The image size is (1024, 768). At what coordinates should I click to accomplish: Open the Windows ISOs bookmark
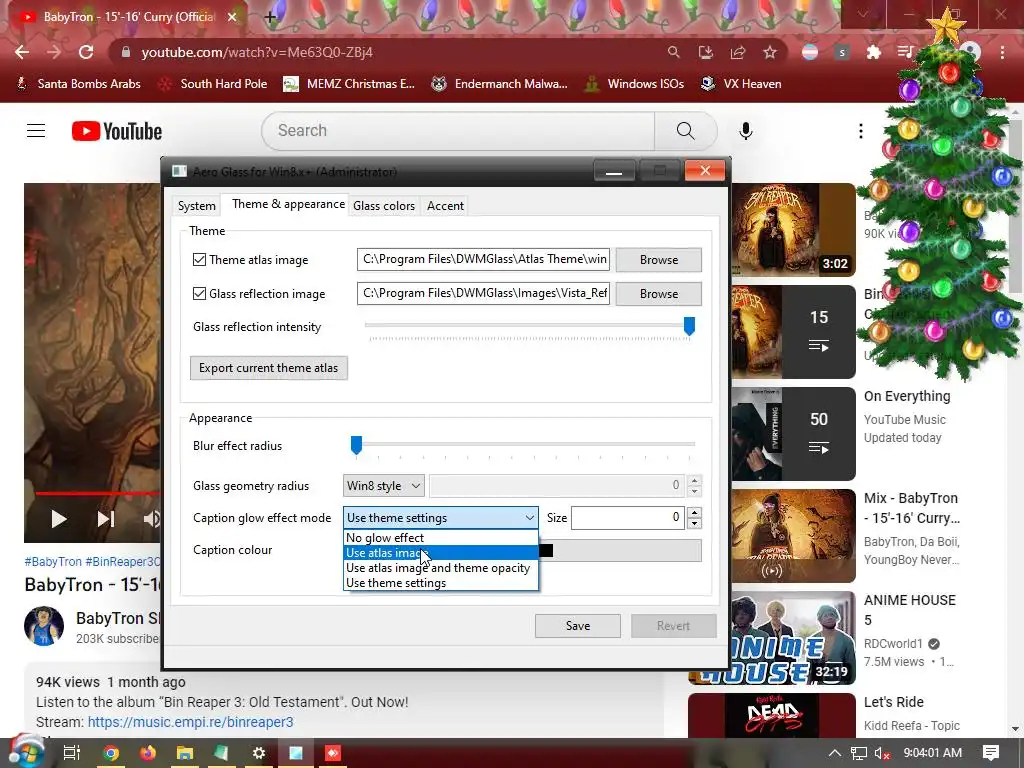click(x=634, y=84)
